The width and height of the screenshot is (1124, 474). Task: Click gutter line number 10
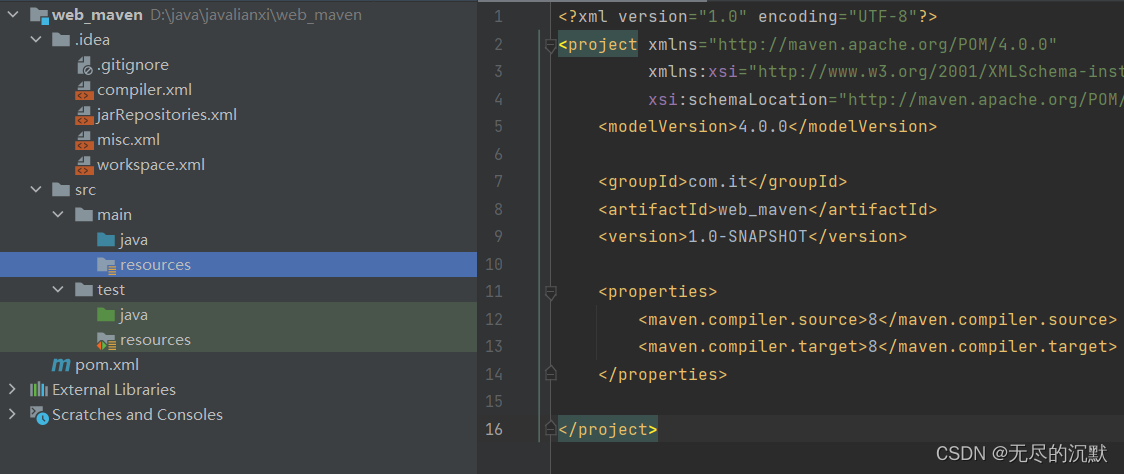494,265
